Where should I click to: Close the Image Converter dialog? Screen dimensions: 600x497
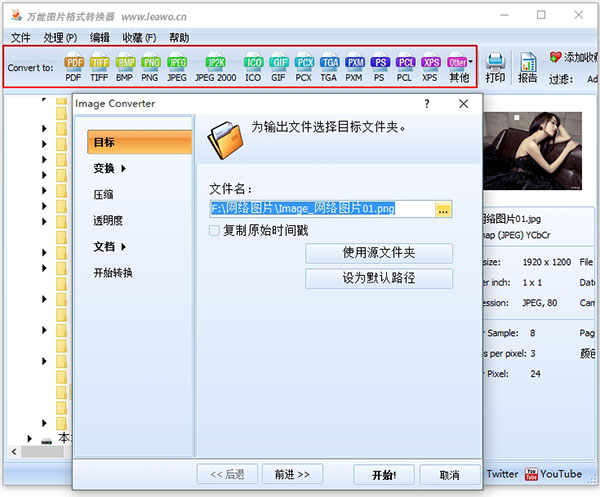pyautogui.click(x=463, y=104)
